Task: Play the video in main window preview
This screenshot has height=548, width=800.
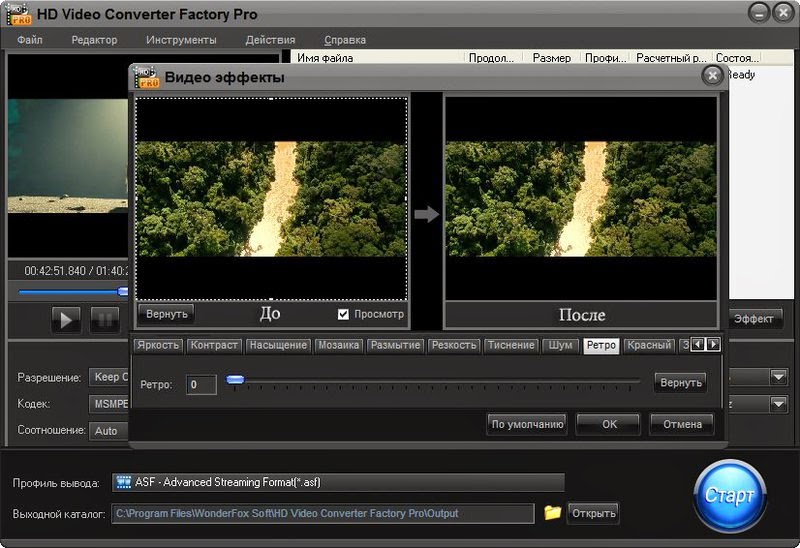Action: coord(66,320)
